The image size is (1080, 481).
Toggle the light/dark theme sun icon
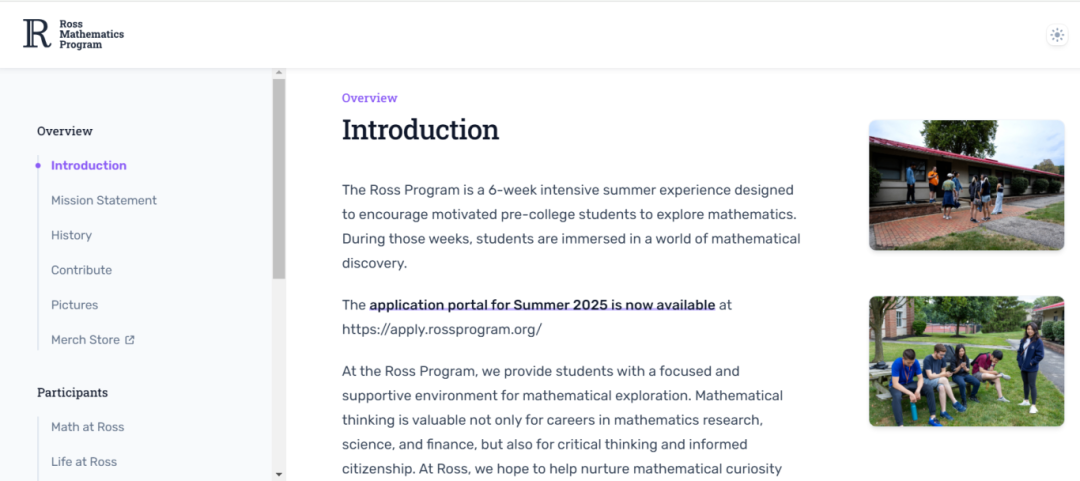tap(1057, 35)
